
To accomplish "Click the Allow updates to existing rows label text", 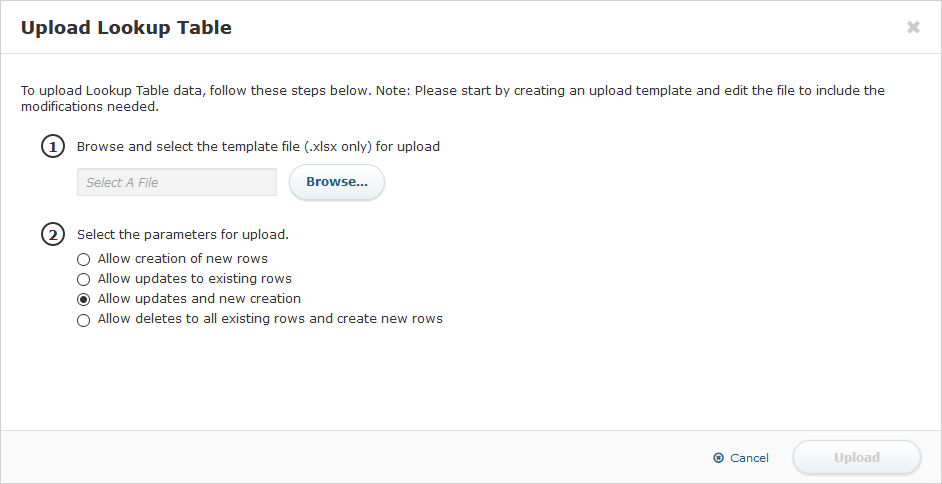I will (x=195, y=279).
